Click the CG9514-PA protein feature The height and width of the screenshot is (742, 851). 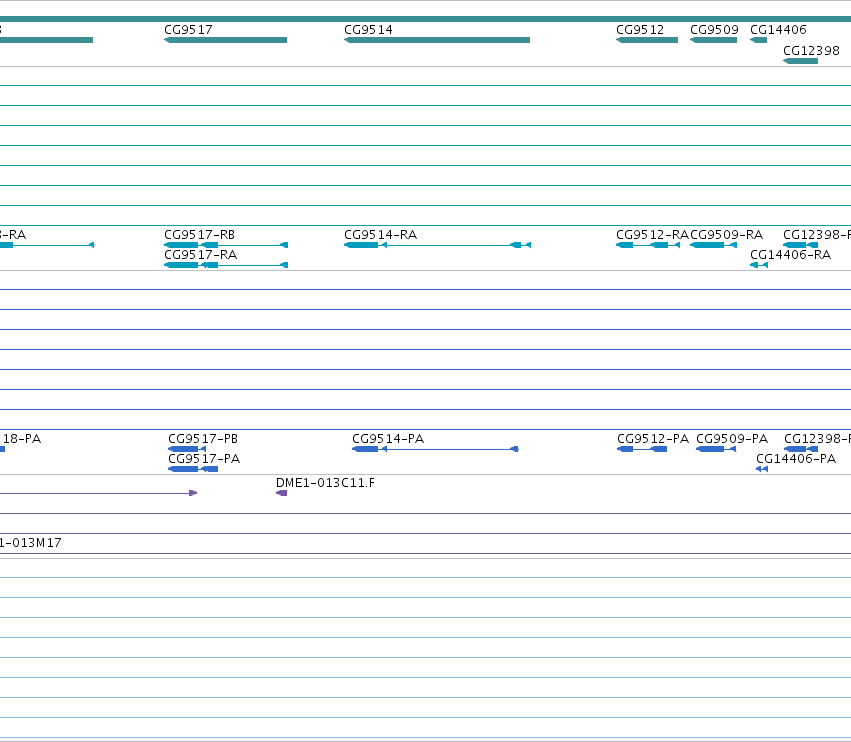435,449
